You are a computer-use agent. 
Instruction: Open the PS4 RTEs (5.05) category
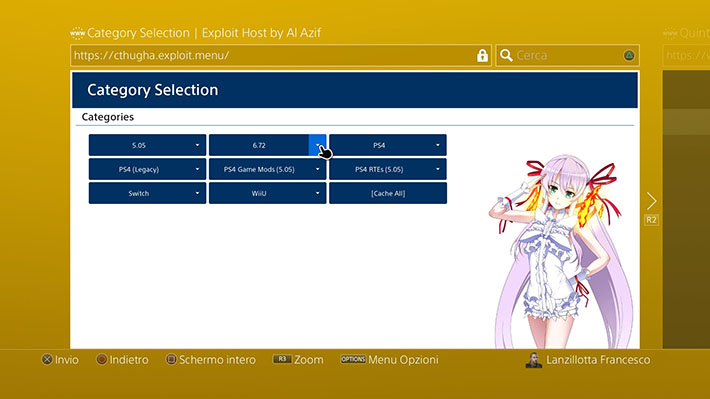coord(379,169)
